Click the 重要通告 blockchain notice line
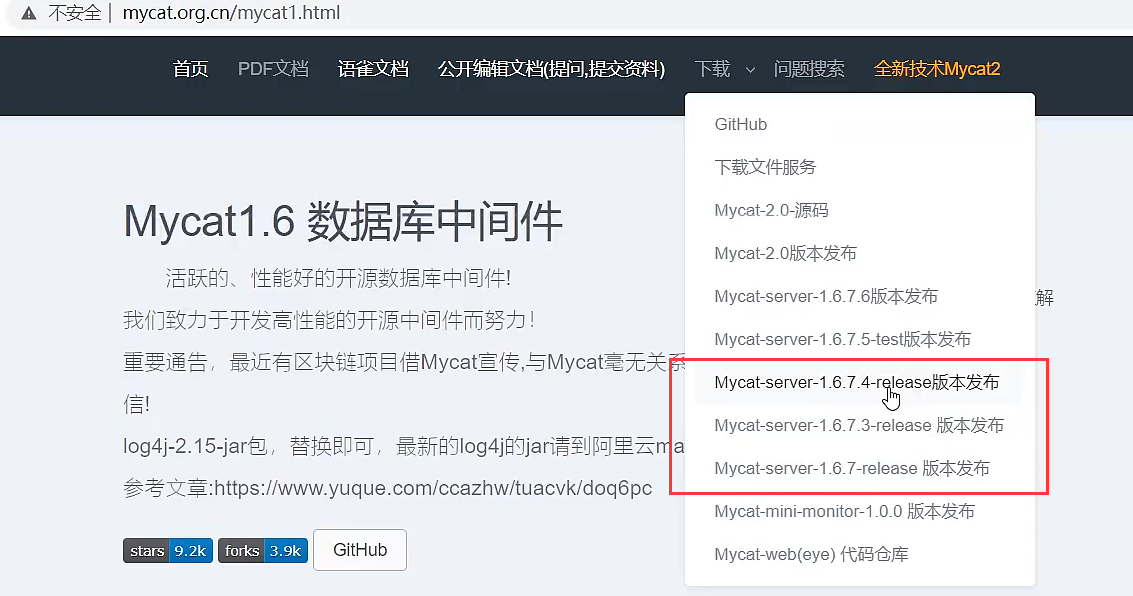This screenshot has height=596, width=1133. click(x=404, y=362)
